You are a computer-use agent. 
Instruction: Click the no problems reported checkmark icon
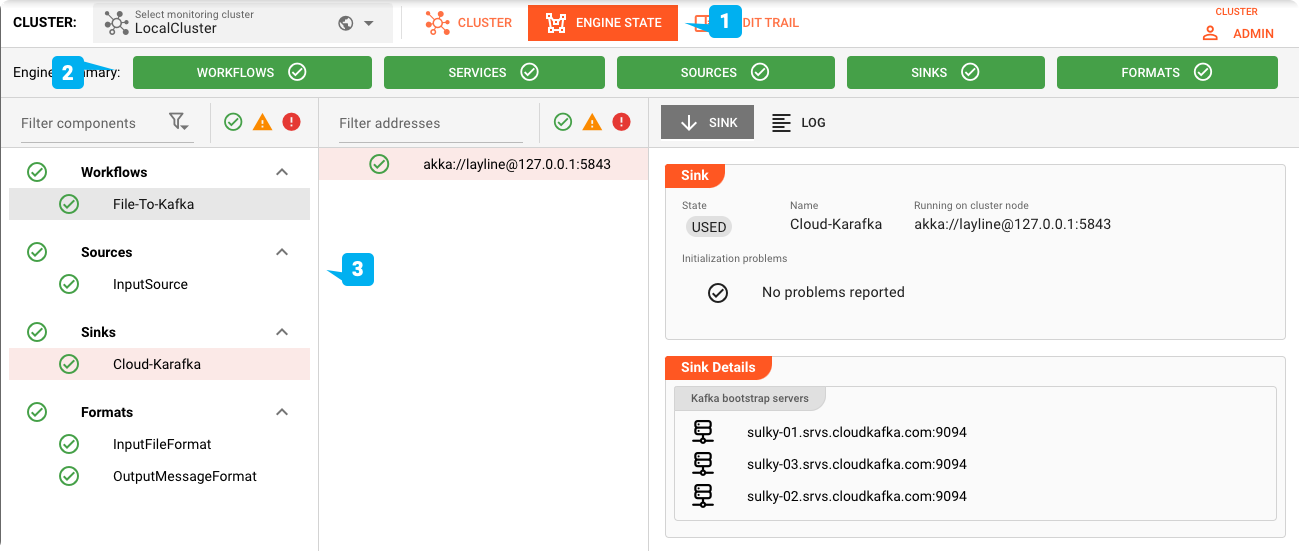(x=718, y=293)
